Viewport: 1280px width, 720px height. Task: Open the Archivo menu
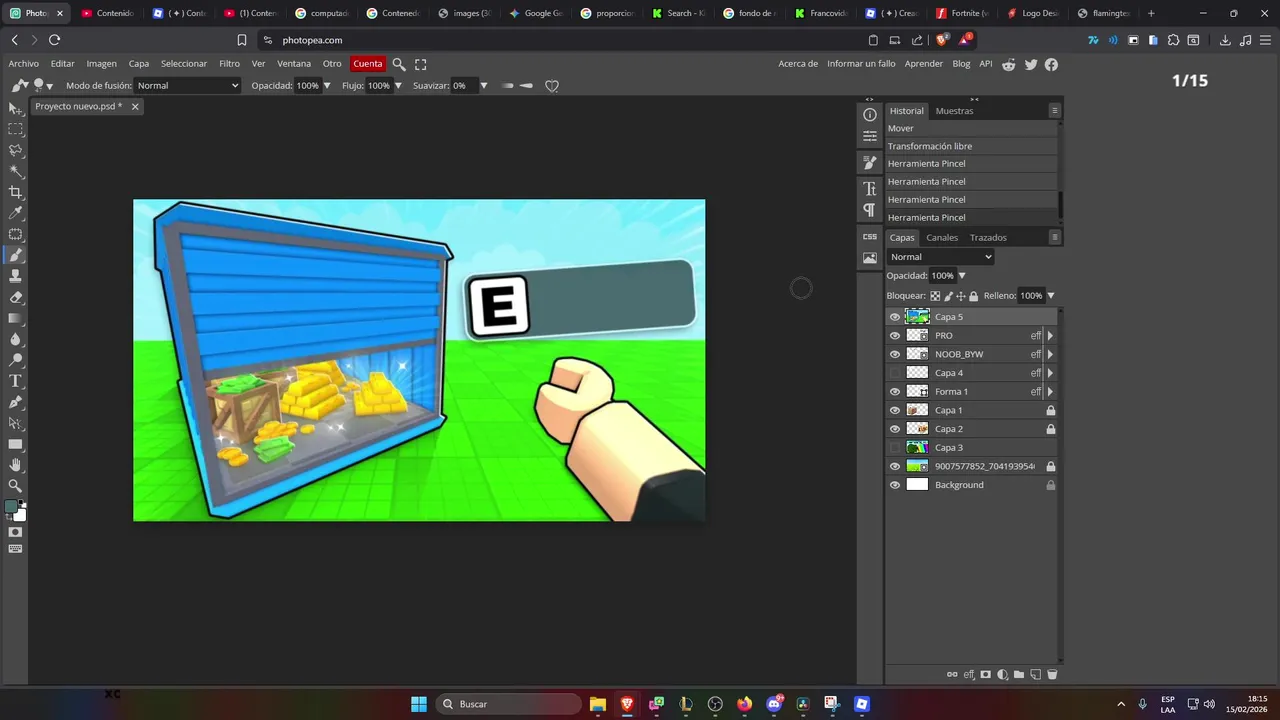(24, 64)
